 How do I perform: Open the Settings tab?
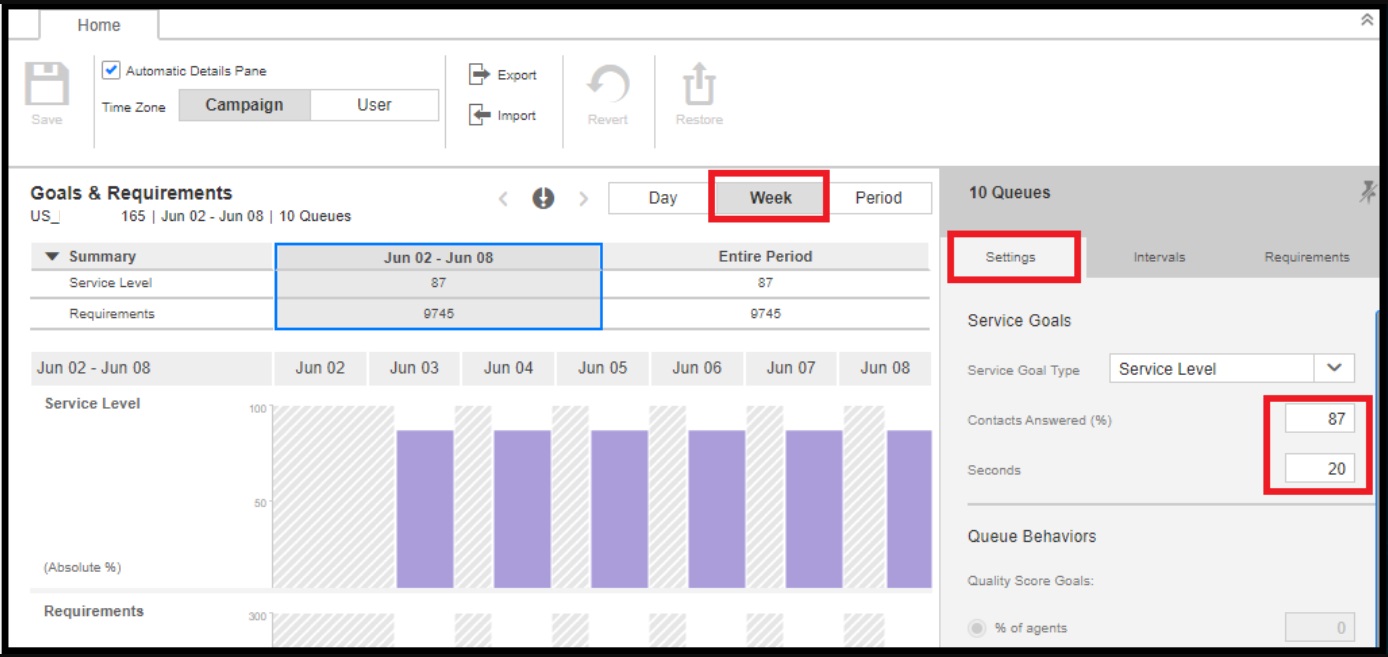[x=1010, y=257]
